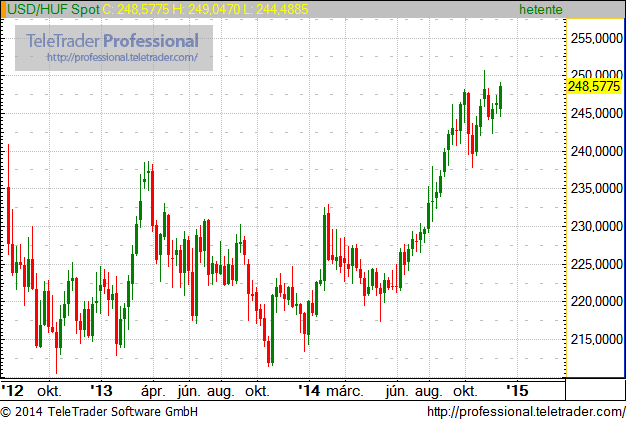The image size is (626, 421).
Task: Click the 215,0000 price axis label
Action: tap(596, 339)
